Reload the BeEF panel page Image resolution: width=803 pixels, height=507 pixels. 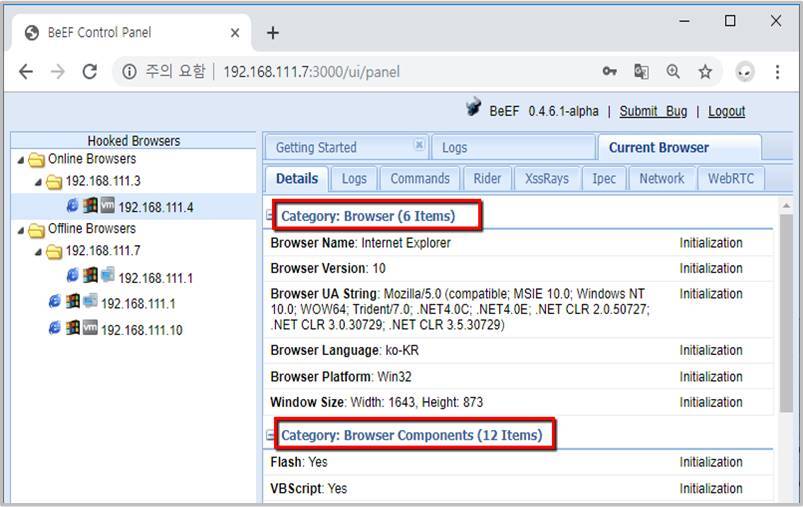point(90,72)
